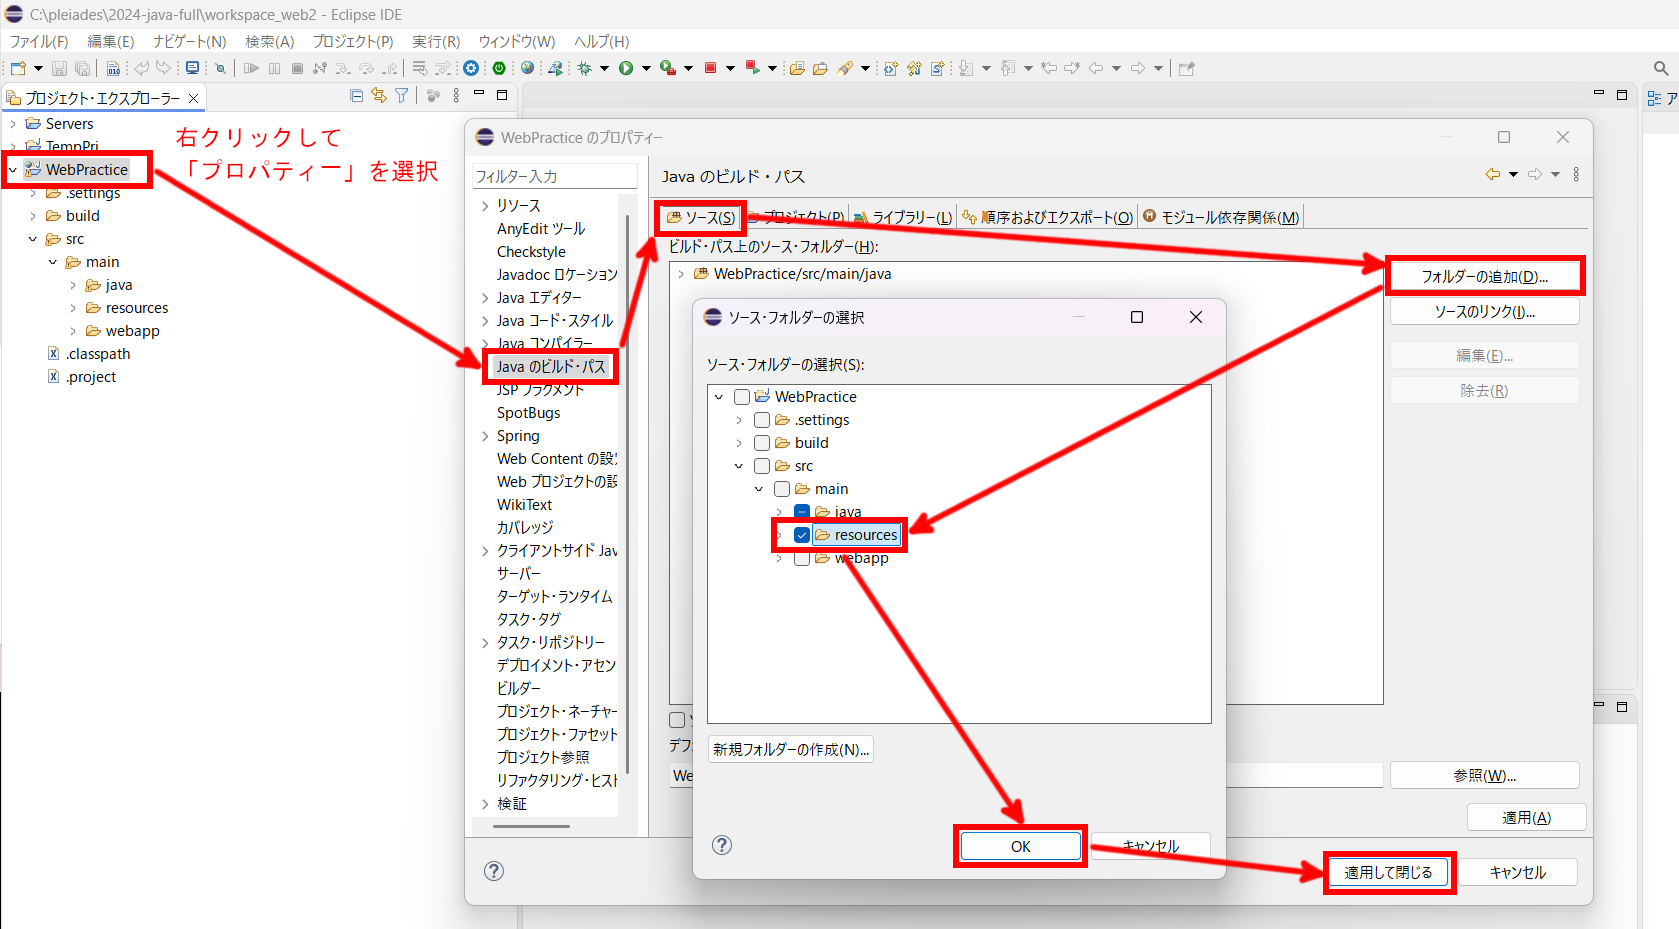
Task: Click inside the フィルター入力 field
Action: 554,175
